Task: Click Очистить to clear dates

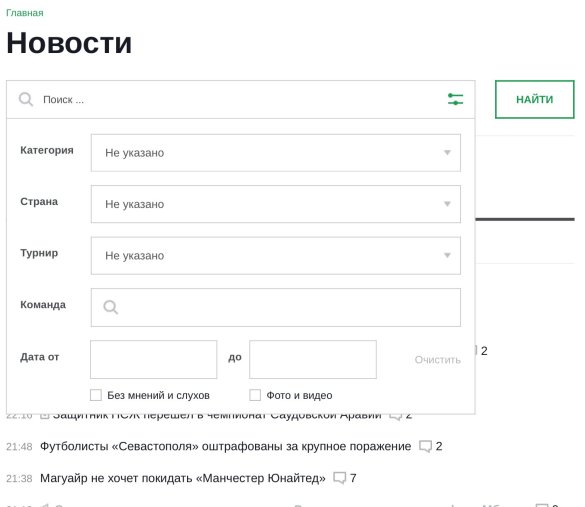Action: click(x=437, y=360)
